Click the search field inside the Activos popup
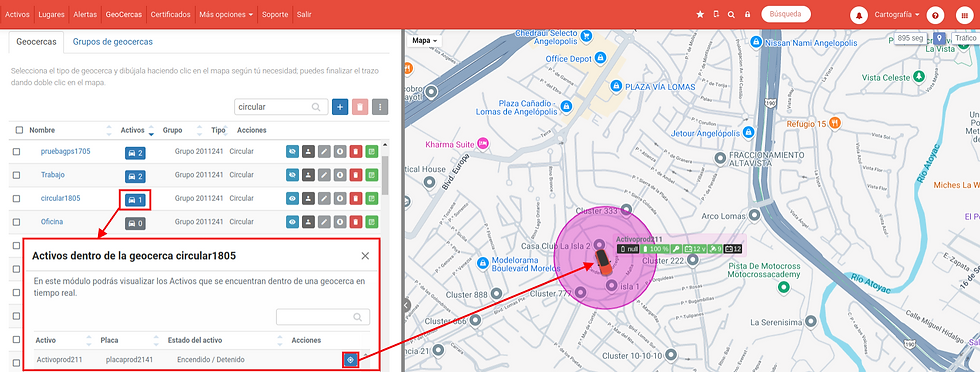This screenshot has height=372, width=980. [322, 317]
